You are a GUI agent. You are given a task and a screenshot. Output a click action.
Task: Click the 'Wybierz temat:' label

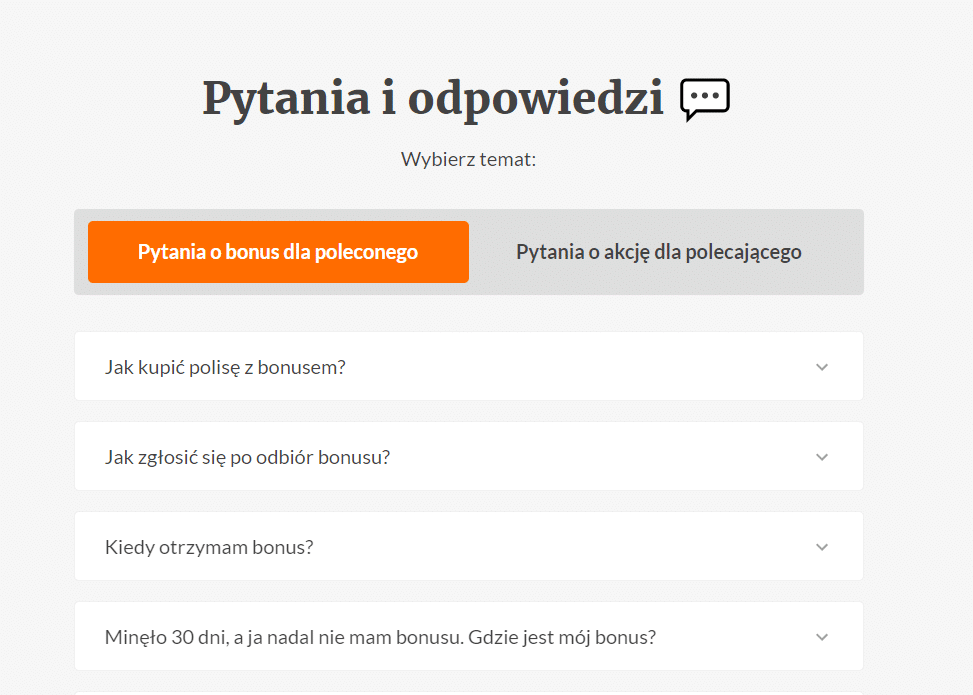click(x=469, y=159)
